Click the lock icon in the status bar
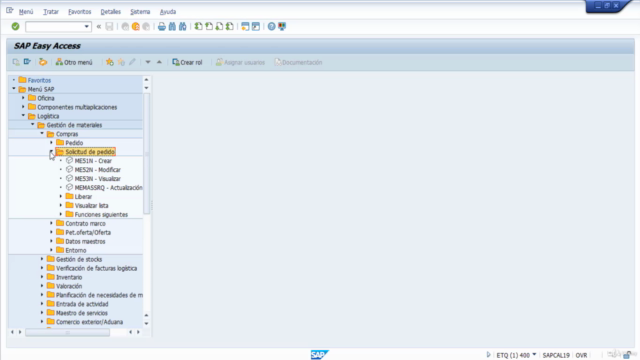The width and height of the screenshot is (640, 360). coord(627,355)
